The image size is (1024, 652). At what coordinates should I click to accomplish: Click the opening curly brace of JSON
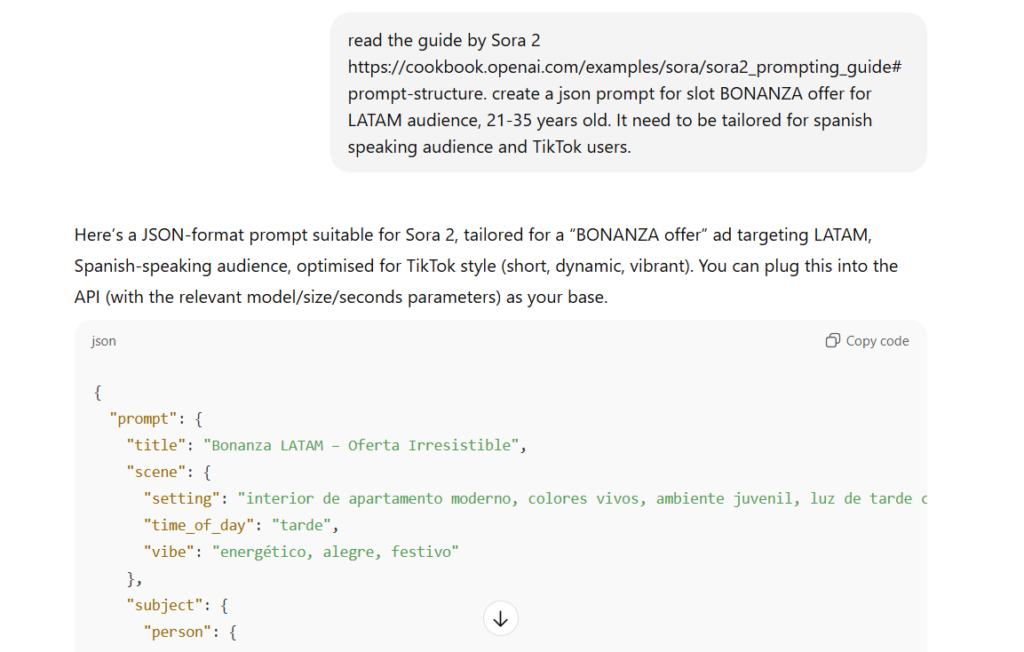[97, 392]
